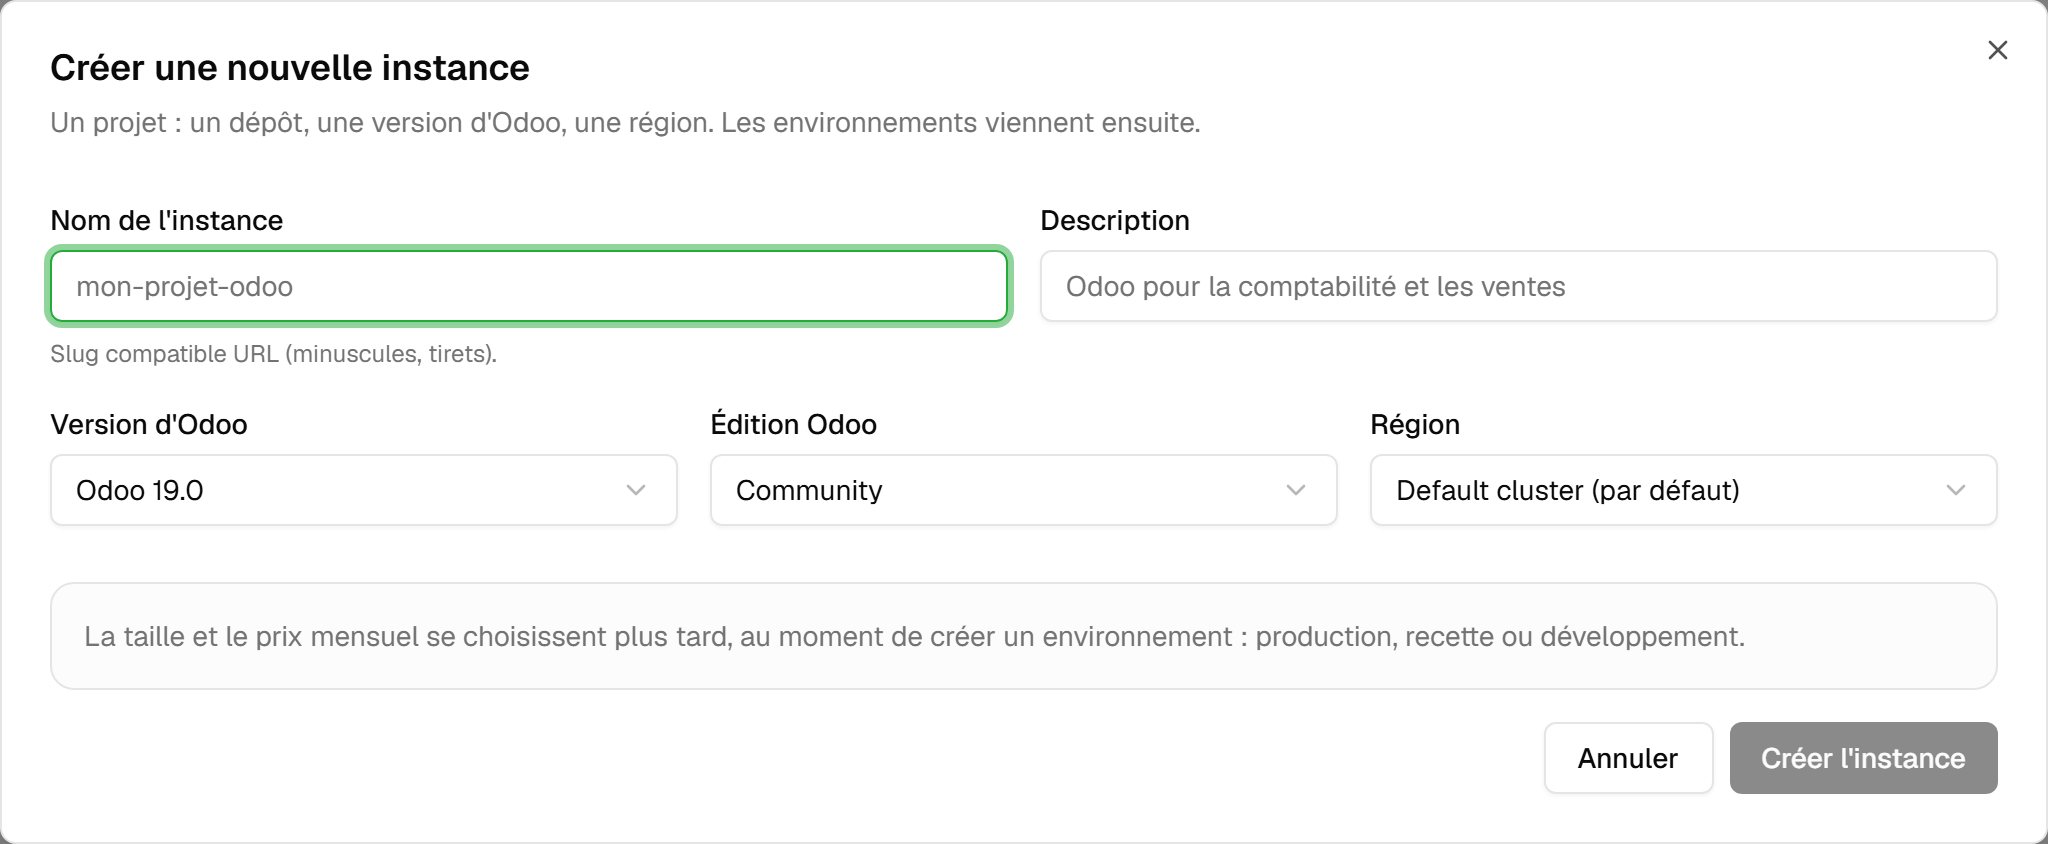Open the Région dropdown

[1683, 490]
